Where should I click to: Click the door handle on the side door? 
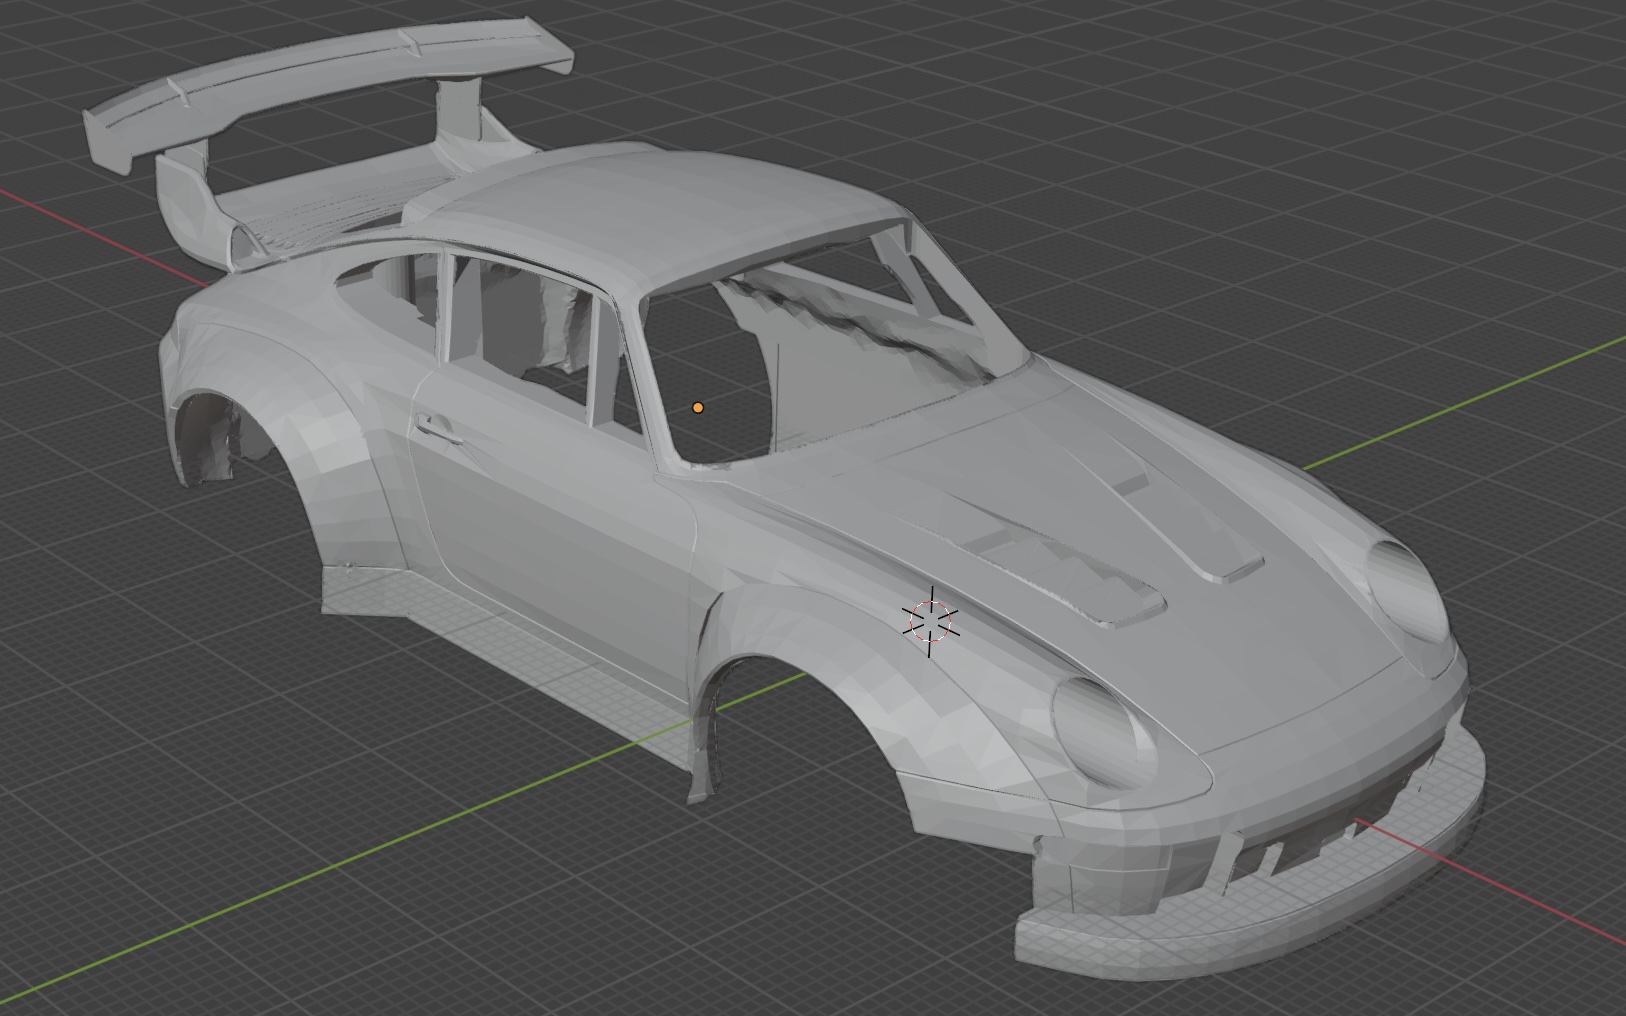[438, 426]
